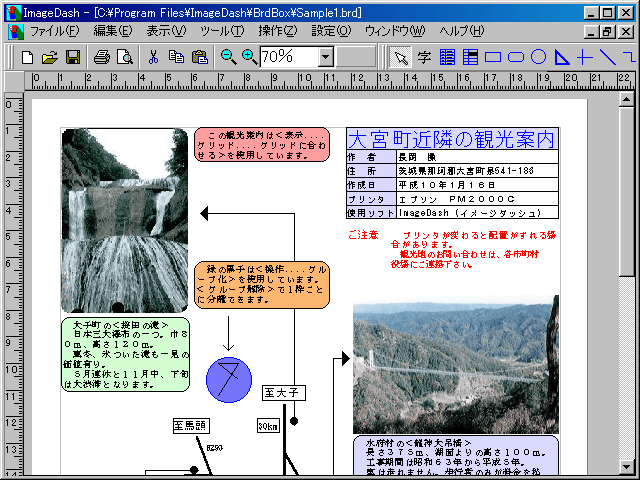Click the 住所 table header cell
Viewport: 640px width, 480px height.
(x=371, y=171)
